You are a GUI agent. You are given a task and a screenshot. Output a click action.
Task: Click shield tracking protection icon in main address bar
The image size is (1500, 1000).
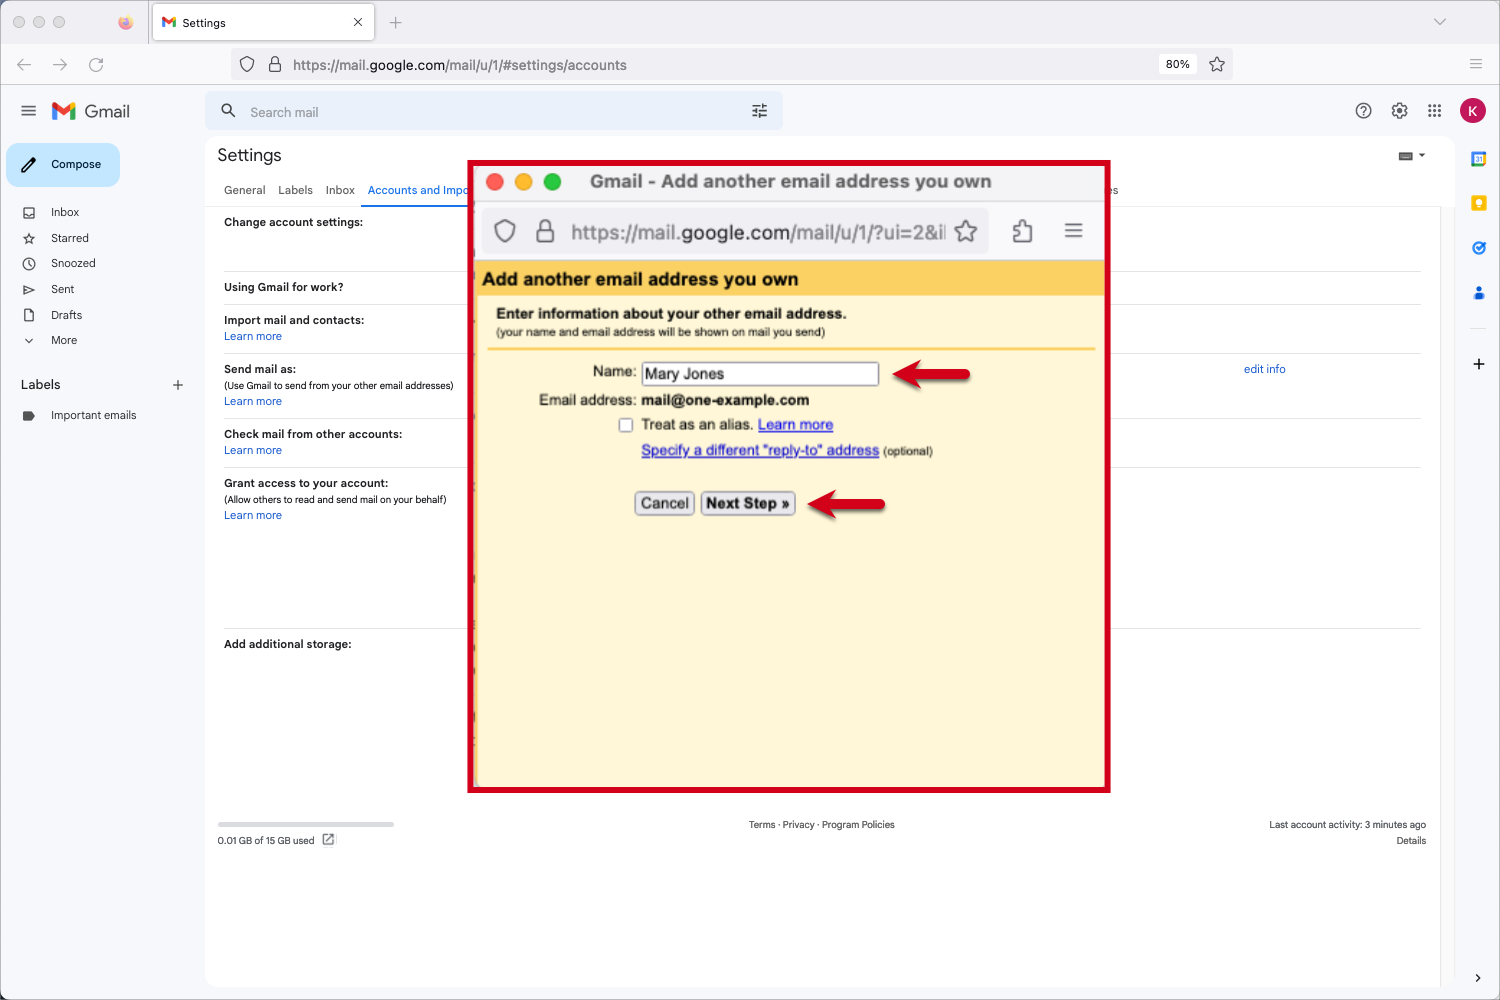(x=247, y=65)
